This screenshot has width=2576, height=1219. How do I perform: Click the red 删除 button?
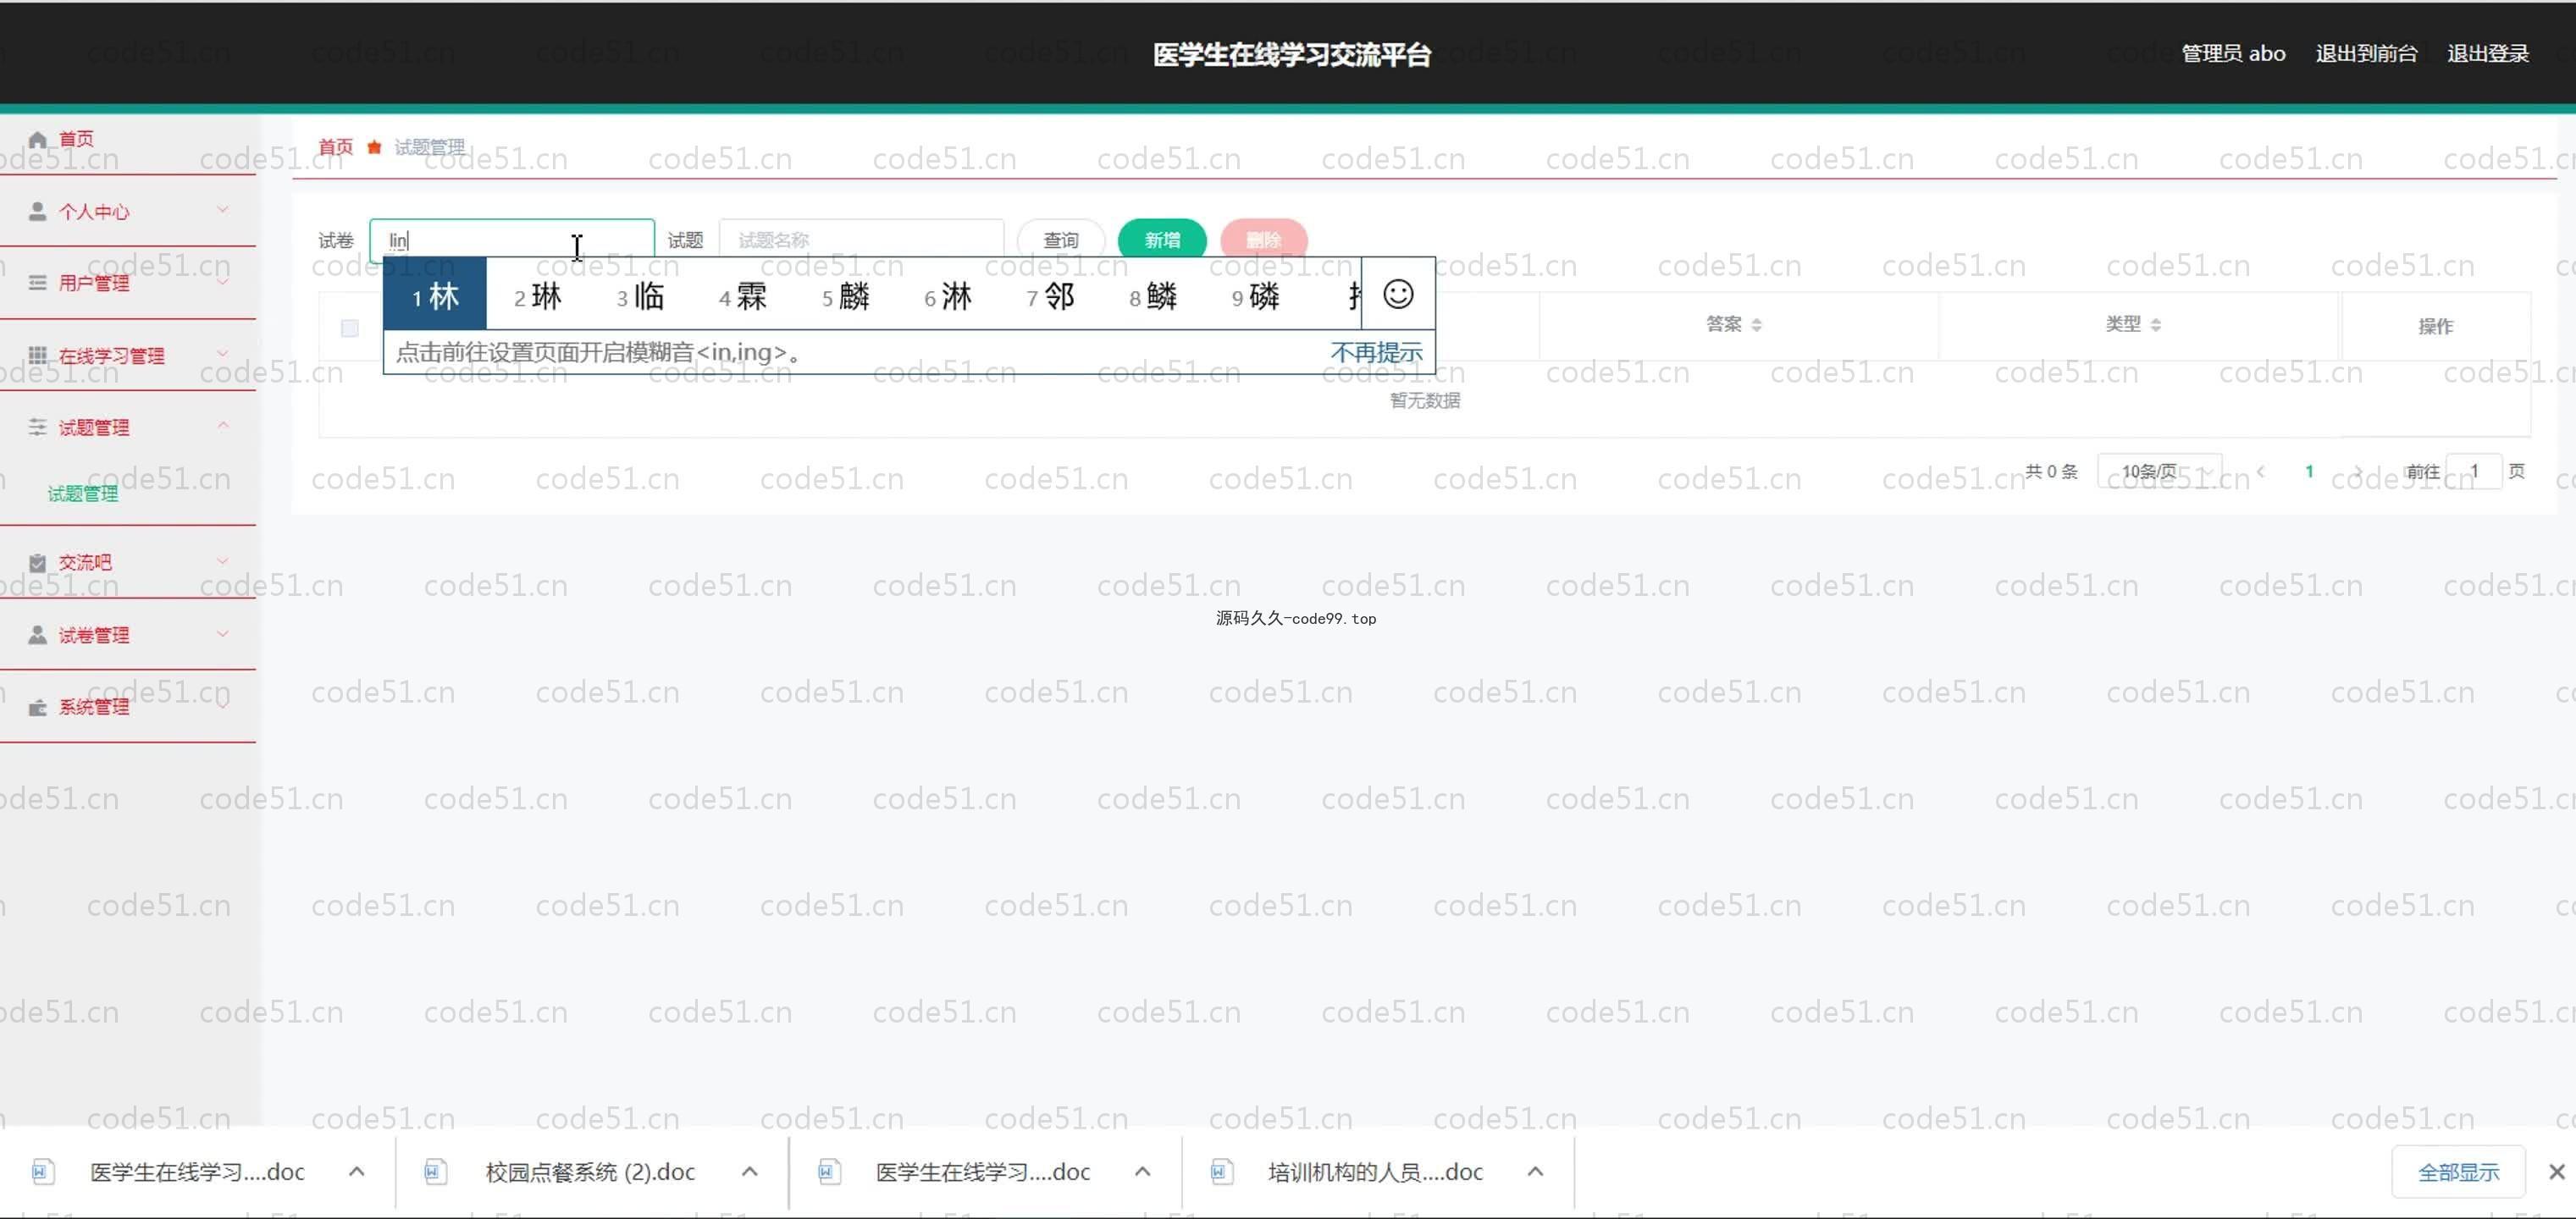point(1264,240)
